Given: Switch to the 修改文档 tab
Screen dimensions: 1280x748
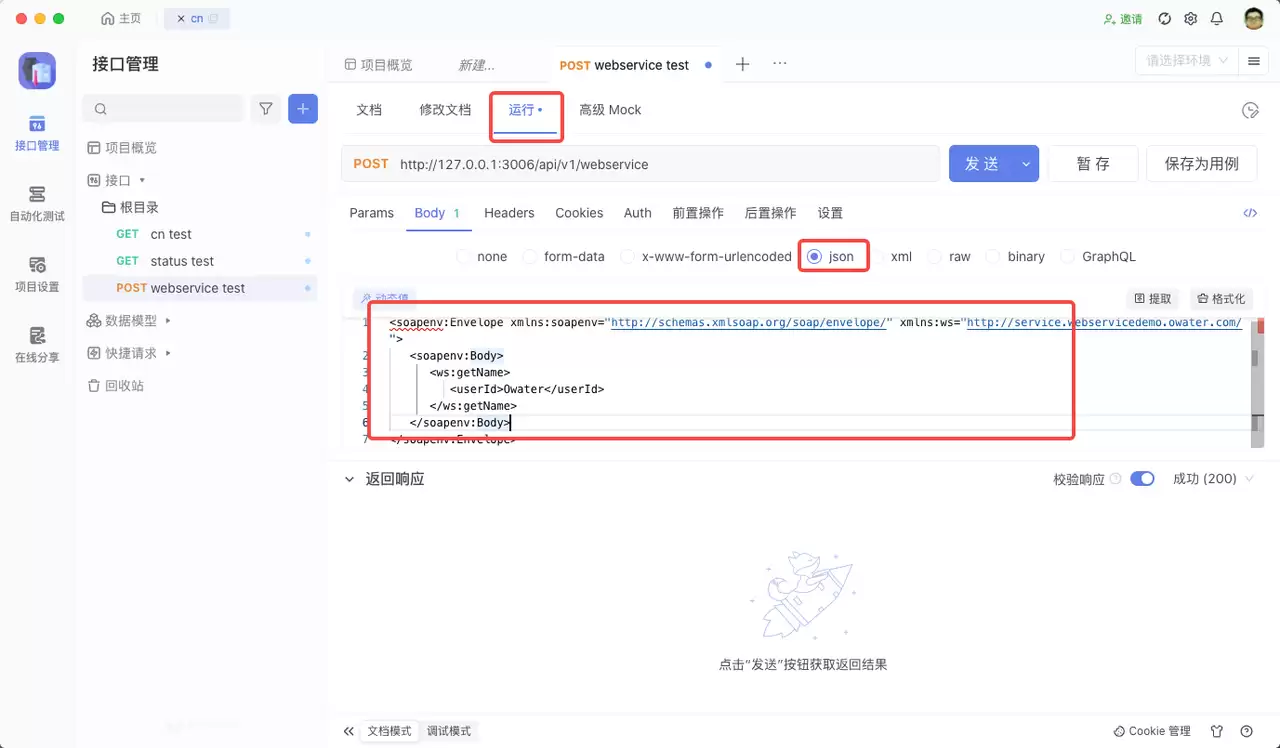Looking at the screenshot, I should [x=445, y=110].
